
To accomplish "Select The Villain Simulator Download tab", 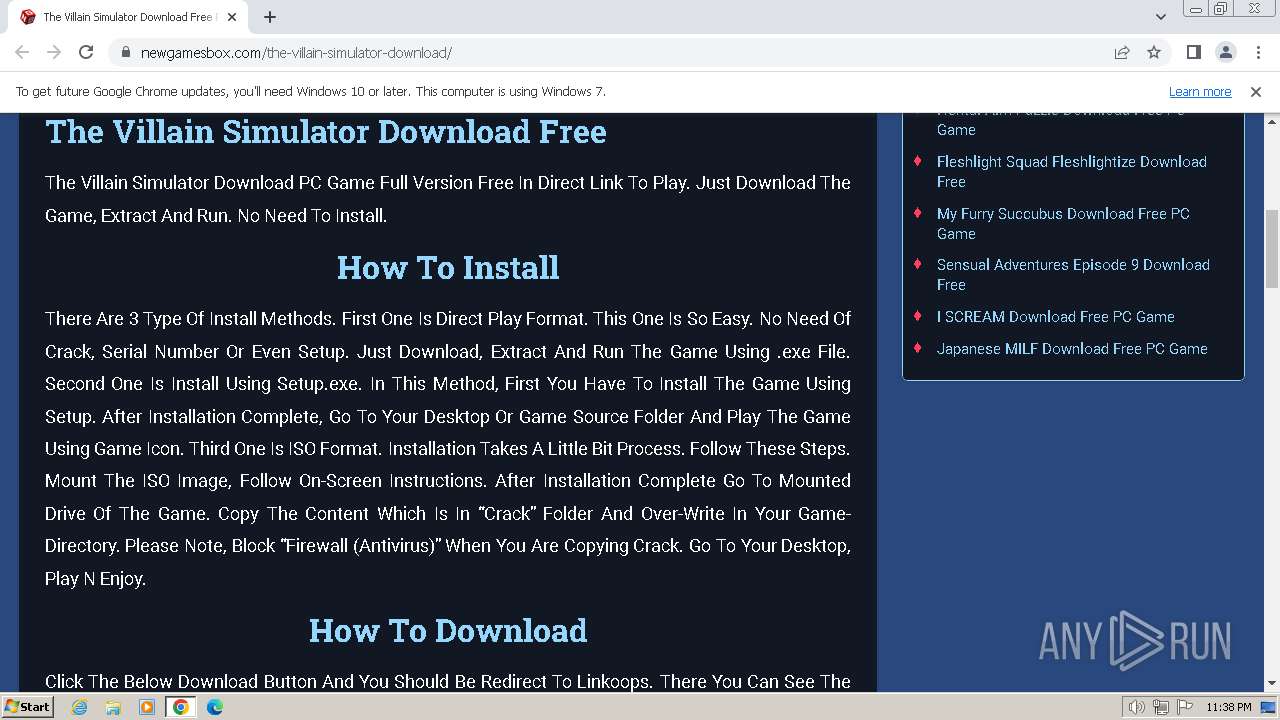I will click(x=128, y=17).
